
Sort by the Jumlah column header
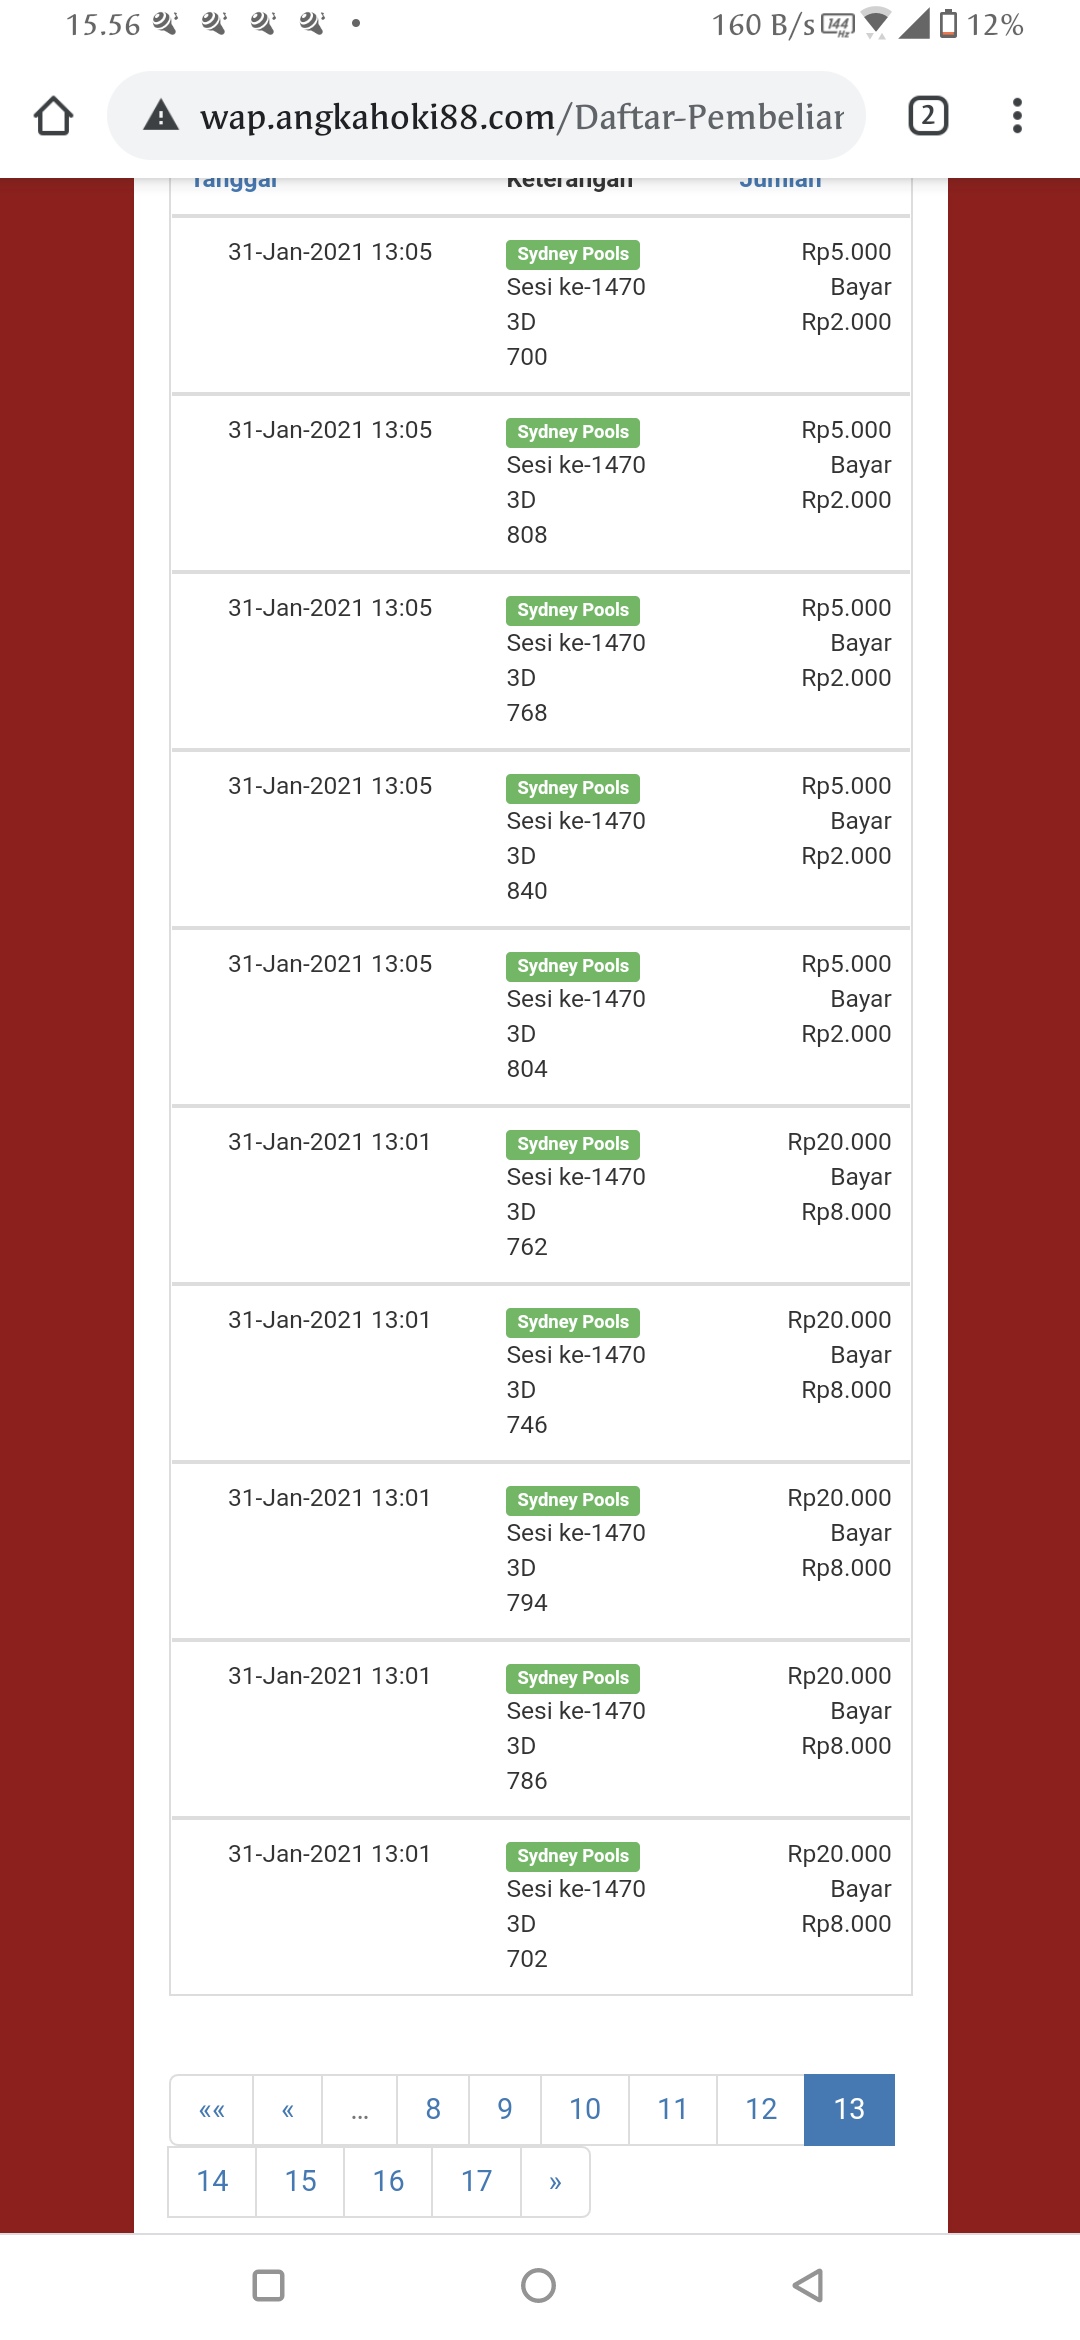coord(780,182)
